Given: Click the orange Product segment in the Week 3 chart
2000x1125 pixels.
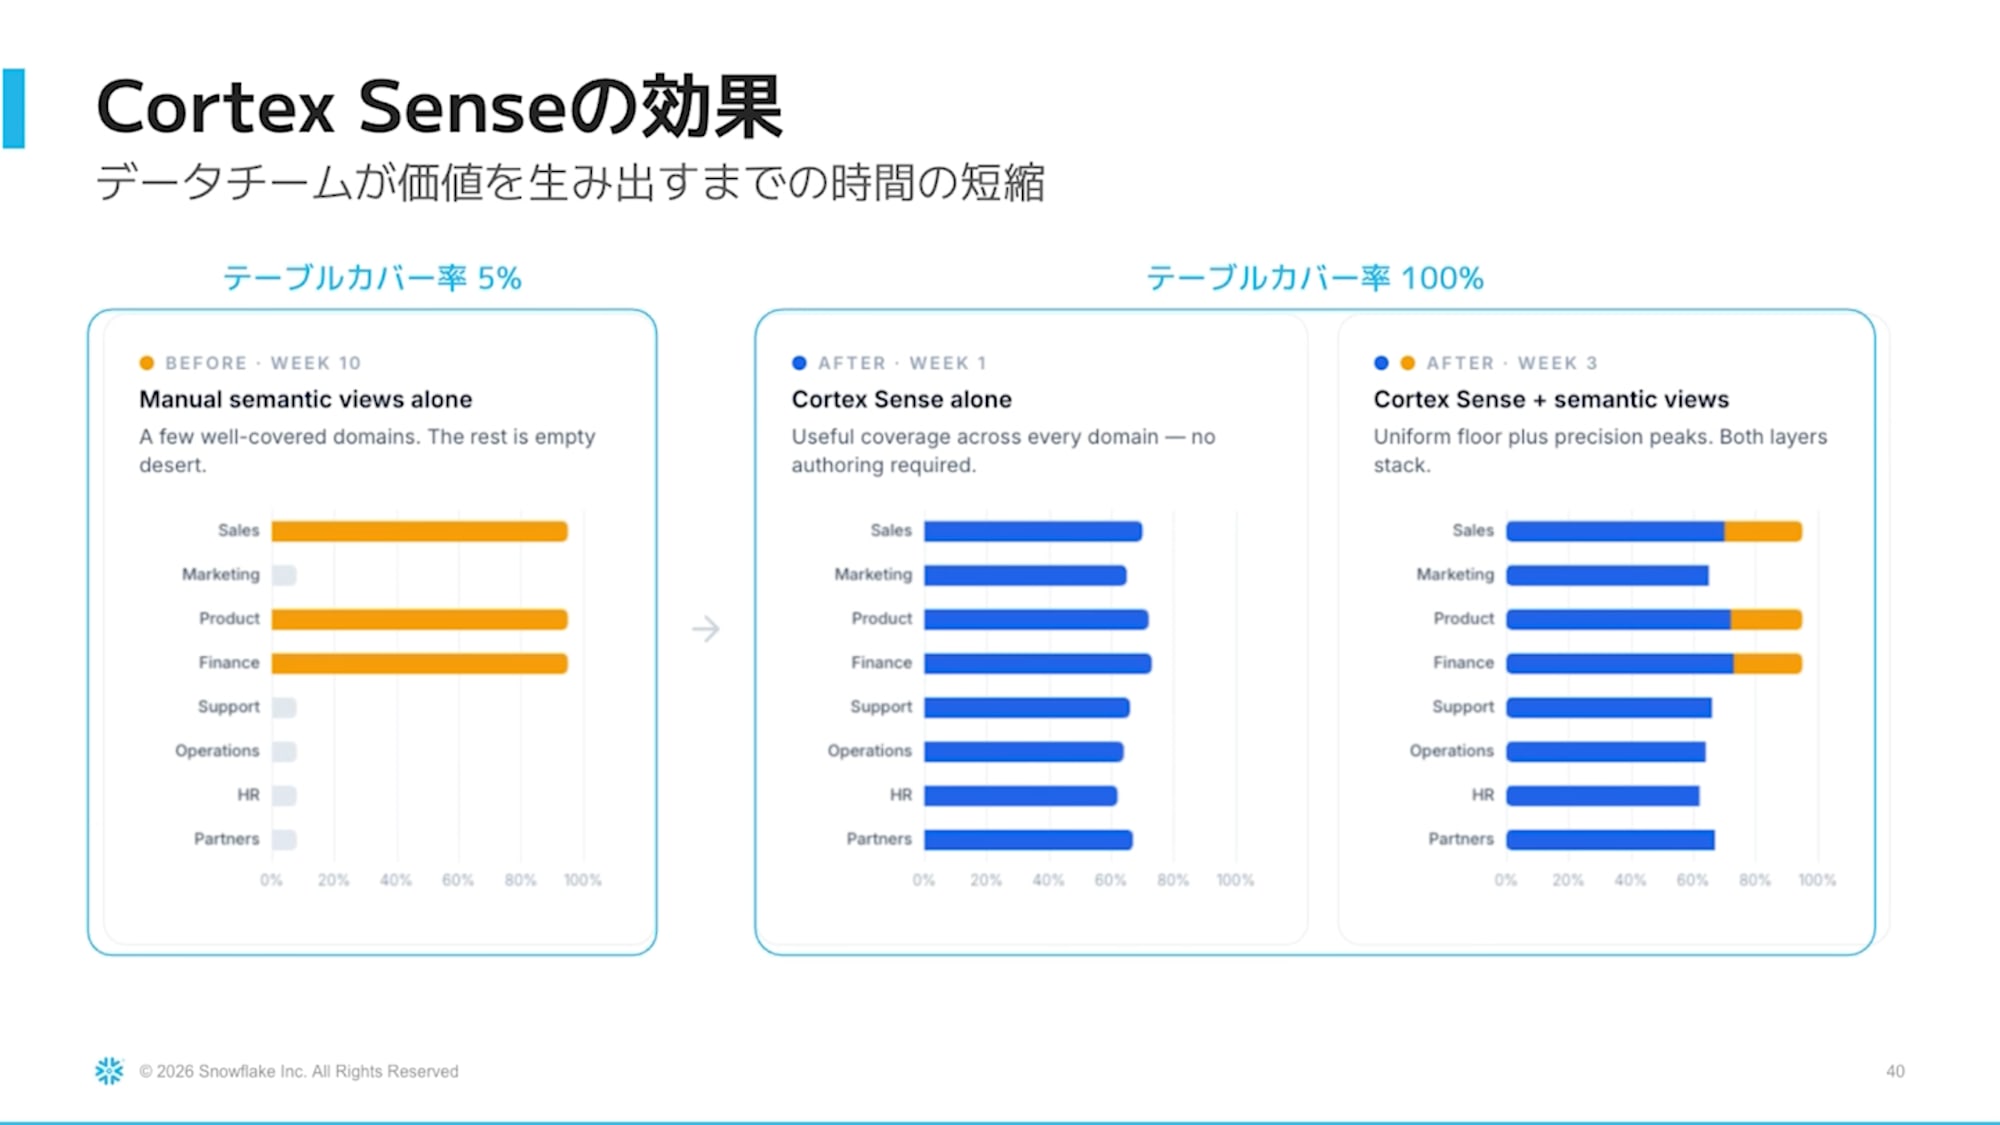Looking at the screenshot, I should (x=1767, y=619).
